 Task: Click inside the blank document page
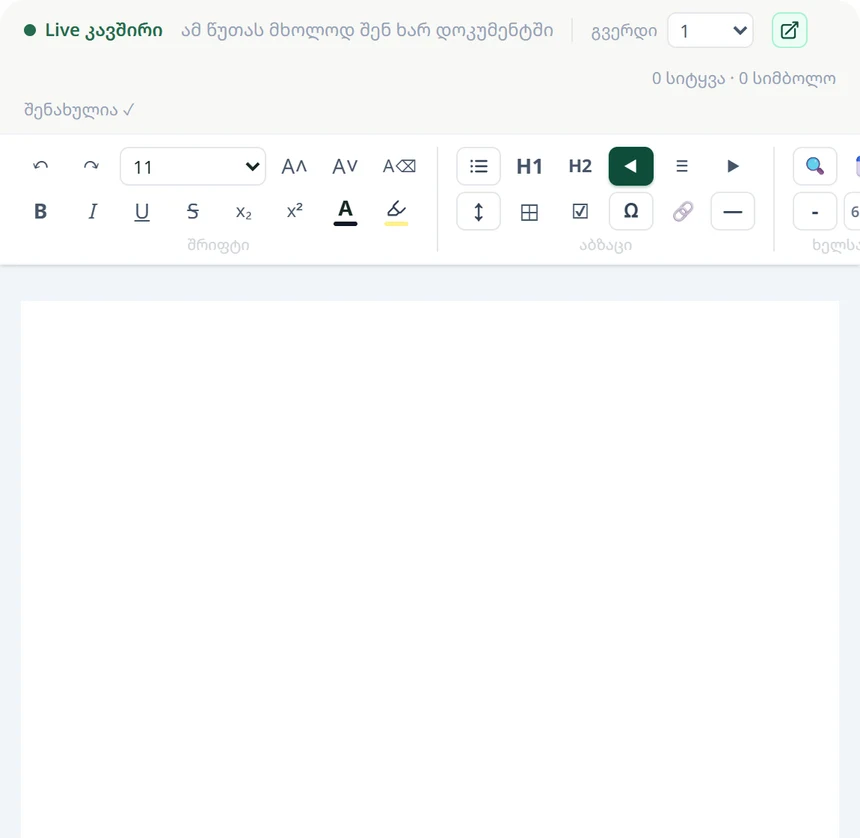(x=430, y=569)
